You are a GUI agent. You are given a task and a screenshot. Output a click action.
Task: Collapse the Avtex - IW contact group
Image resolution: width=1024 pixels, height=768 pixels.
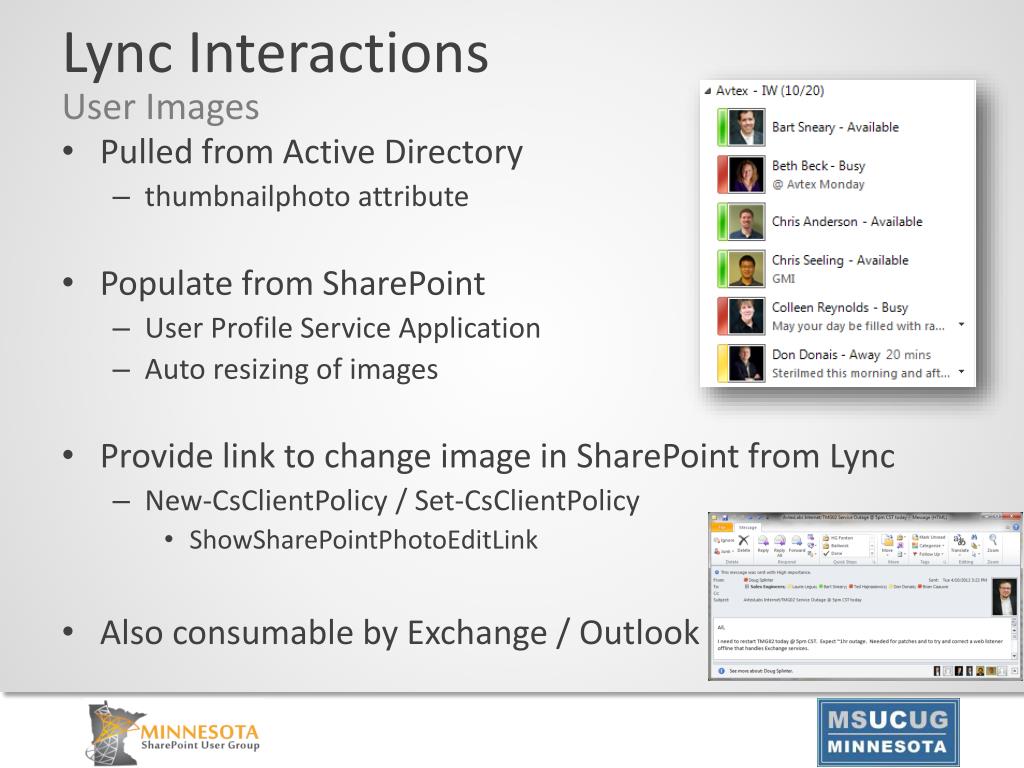pos(708,91)
